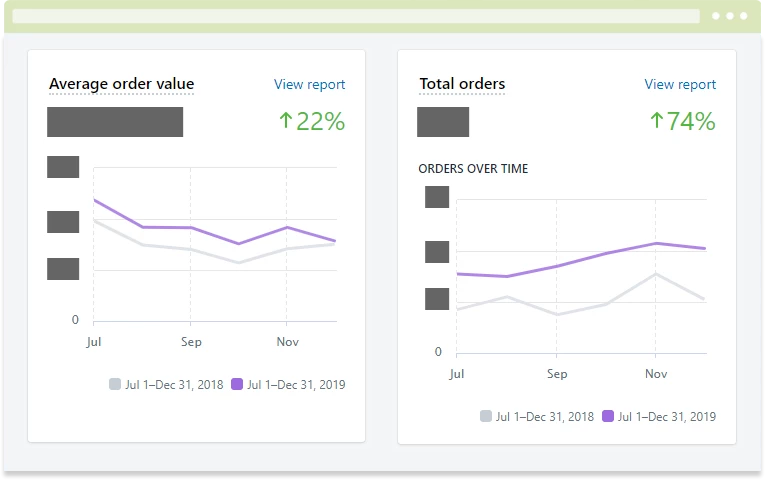
Task: Click the Jul axis label in Average order value chart
Action: (x=94, y=341)
